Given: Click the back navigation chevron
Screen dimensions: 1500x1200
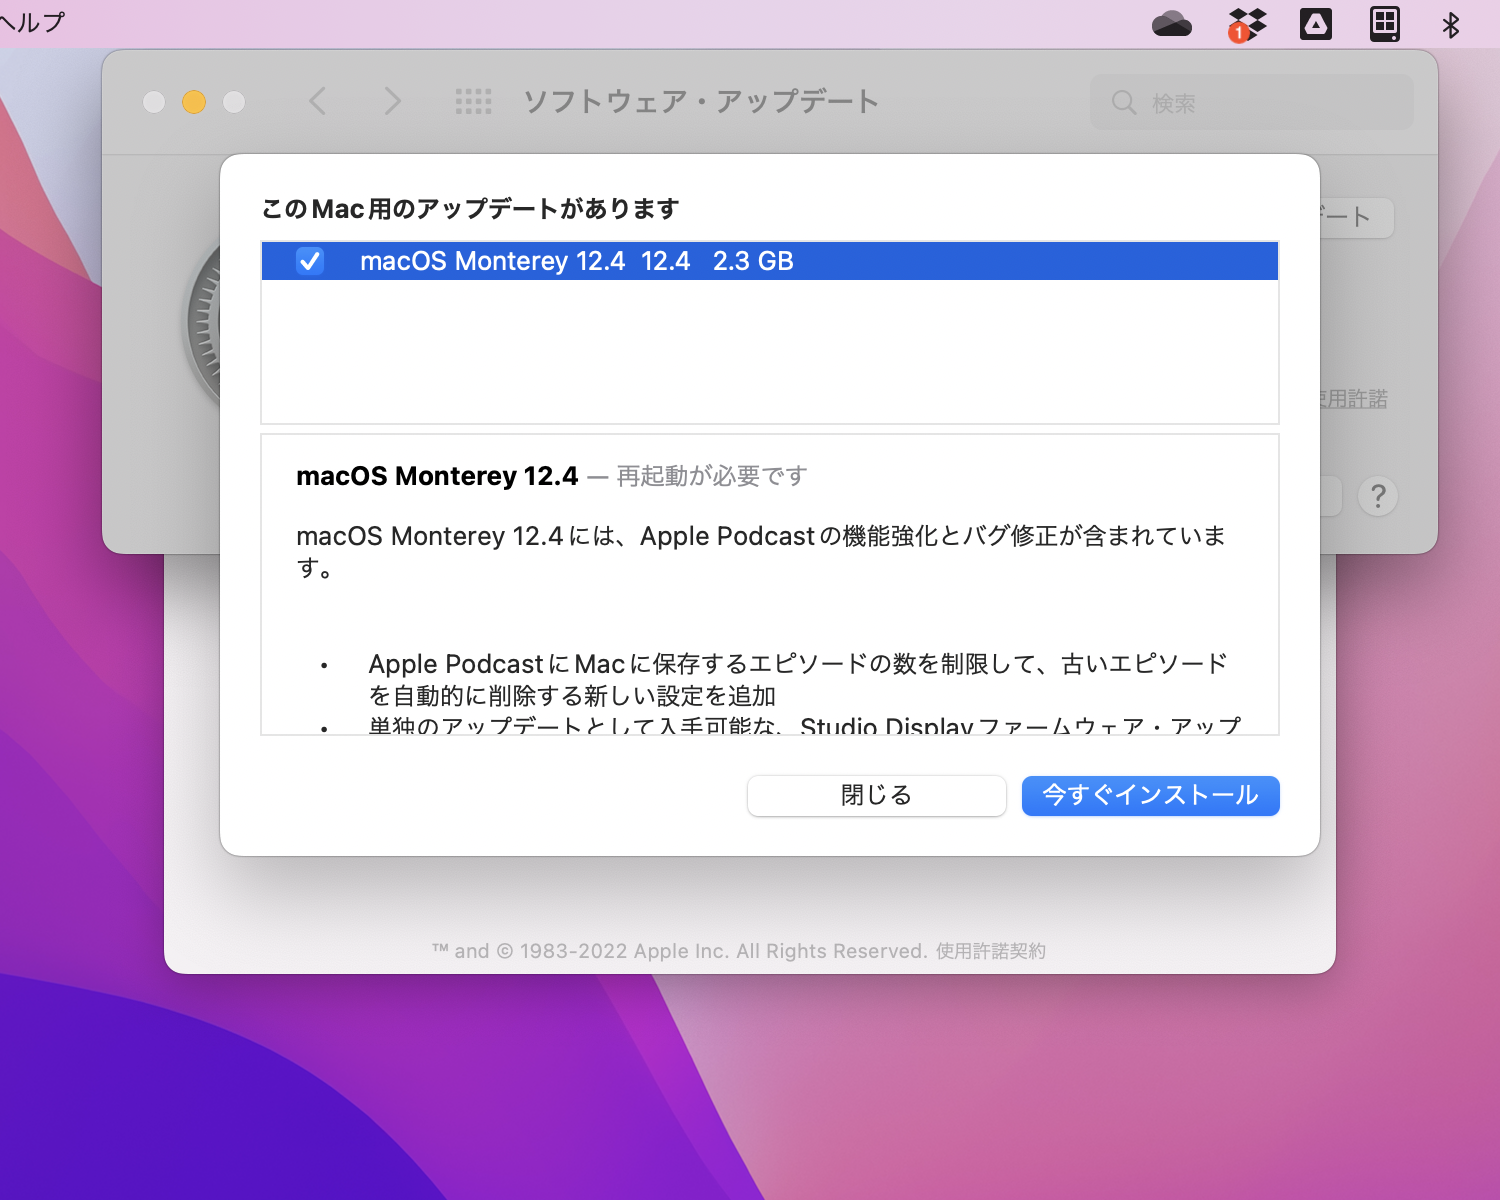Looking at the screenshot, I should tap(317, 101).
